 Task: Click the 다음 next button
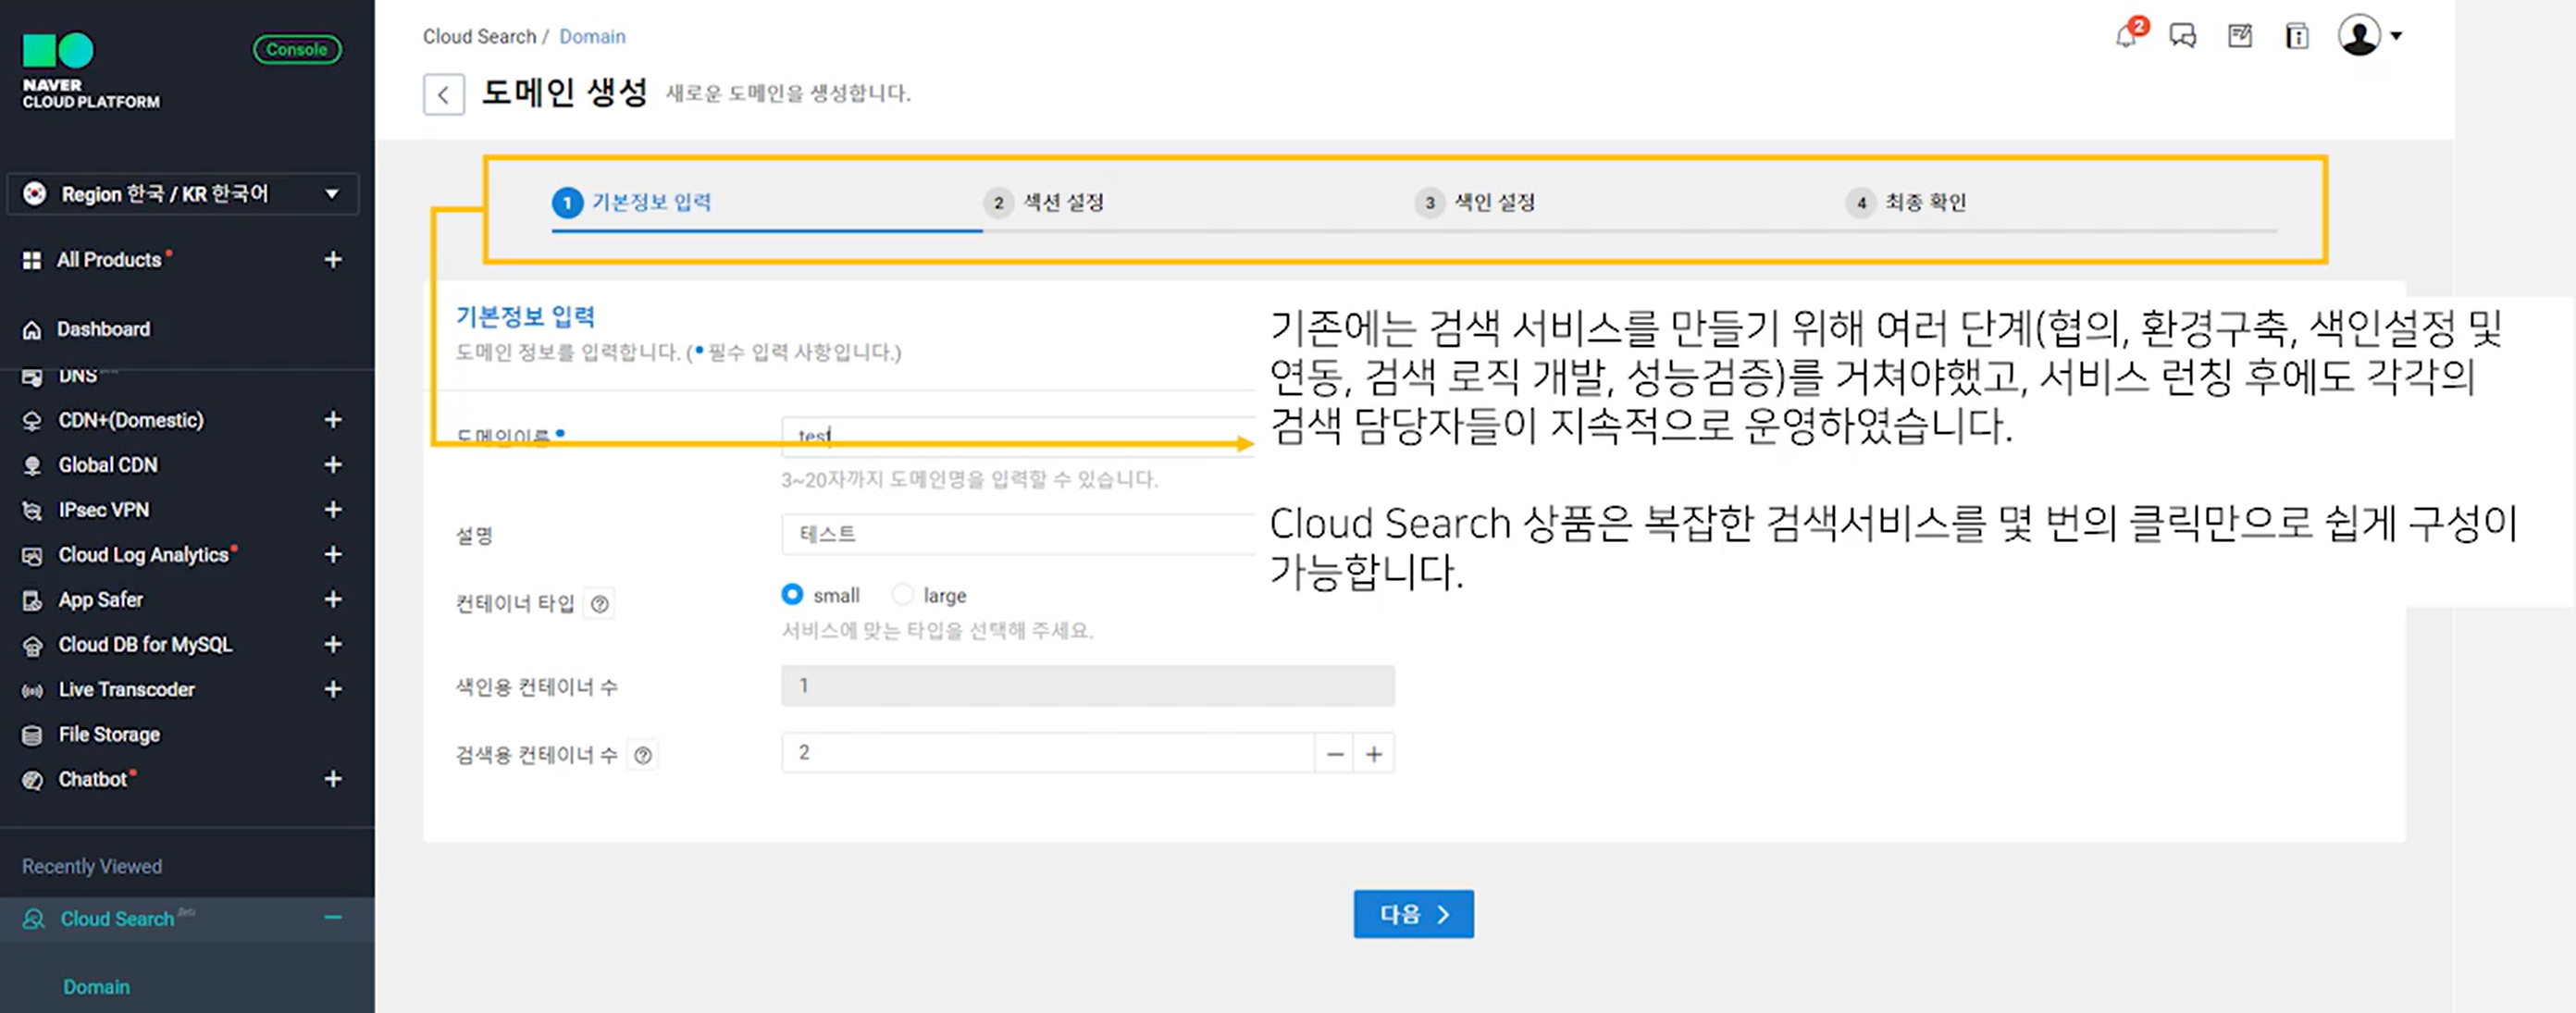[1412, 914]
